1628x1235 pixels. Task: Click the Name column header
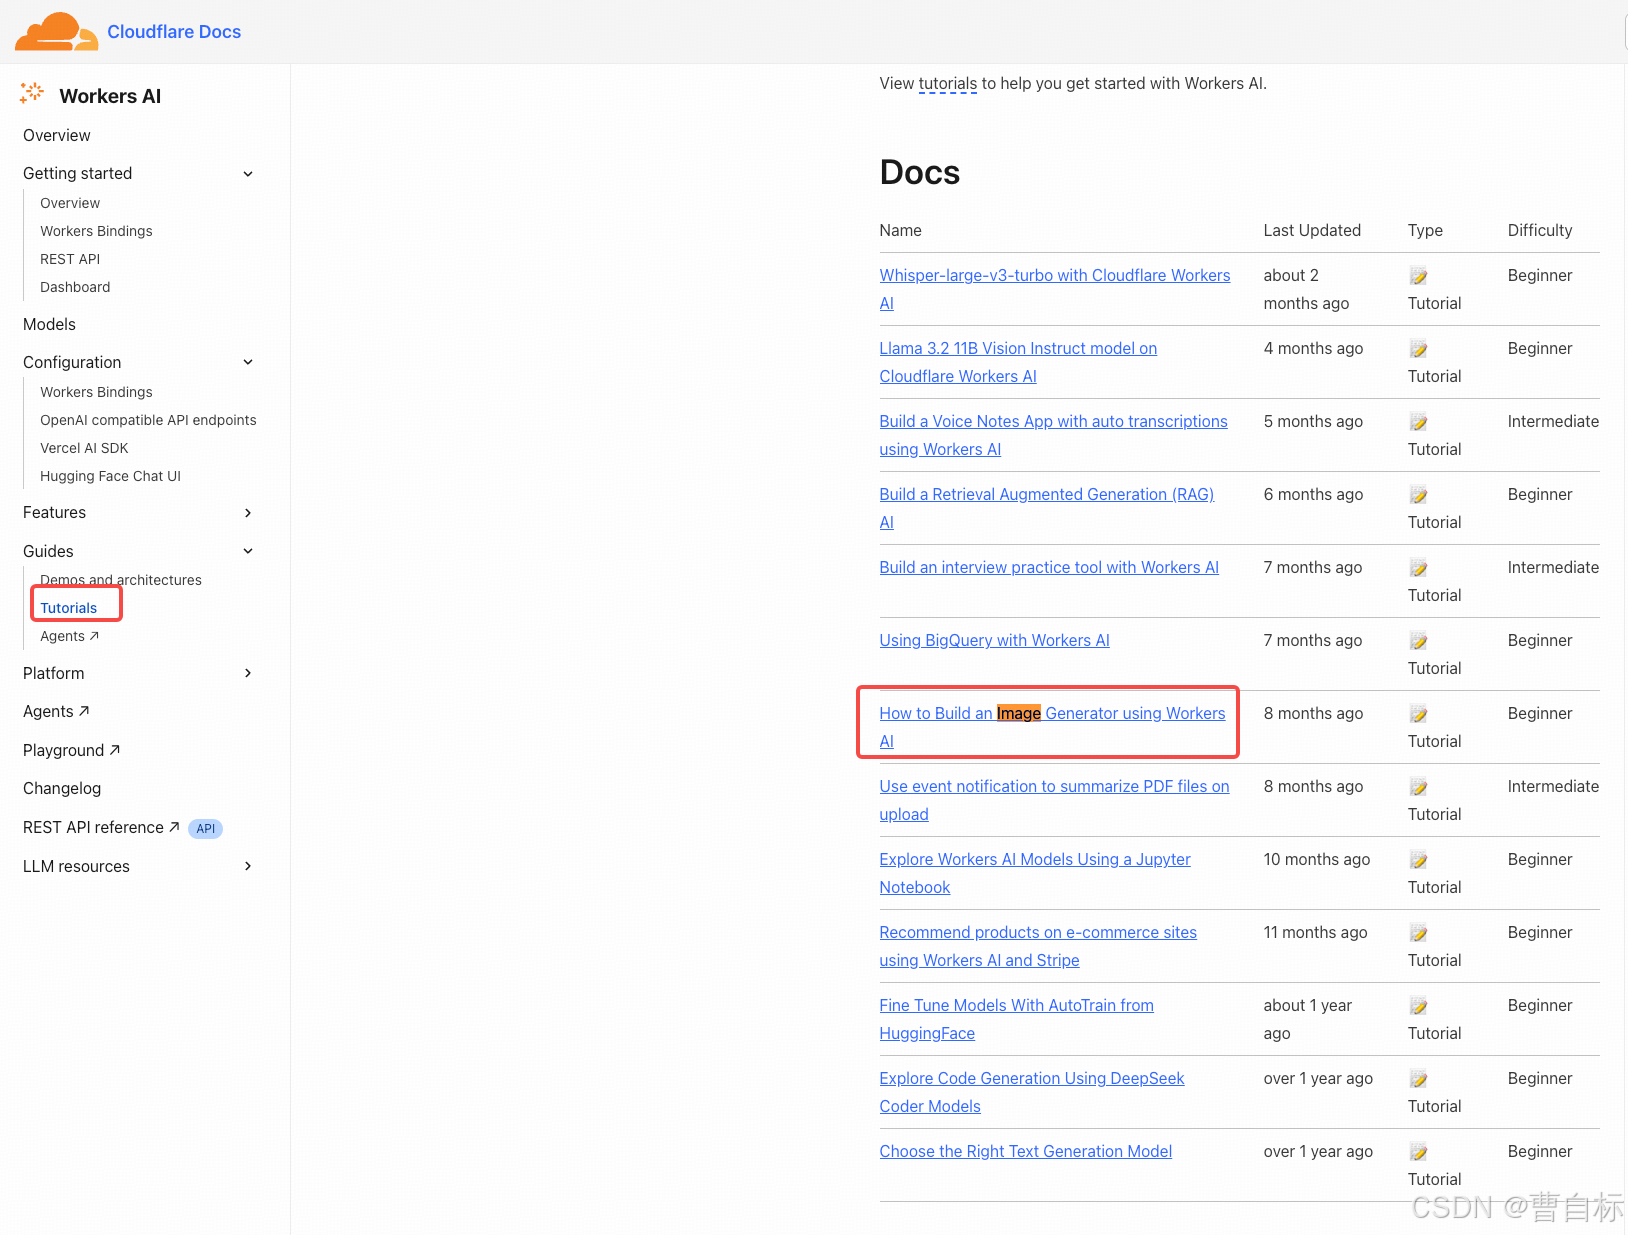point(900,230)
